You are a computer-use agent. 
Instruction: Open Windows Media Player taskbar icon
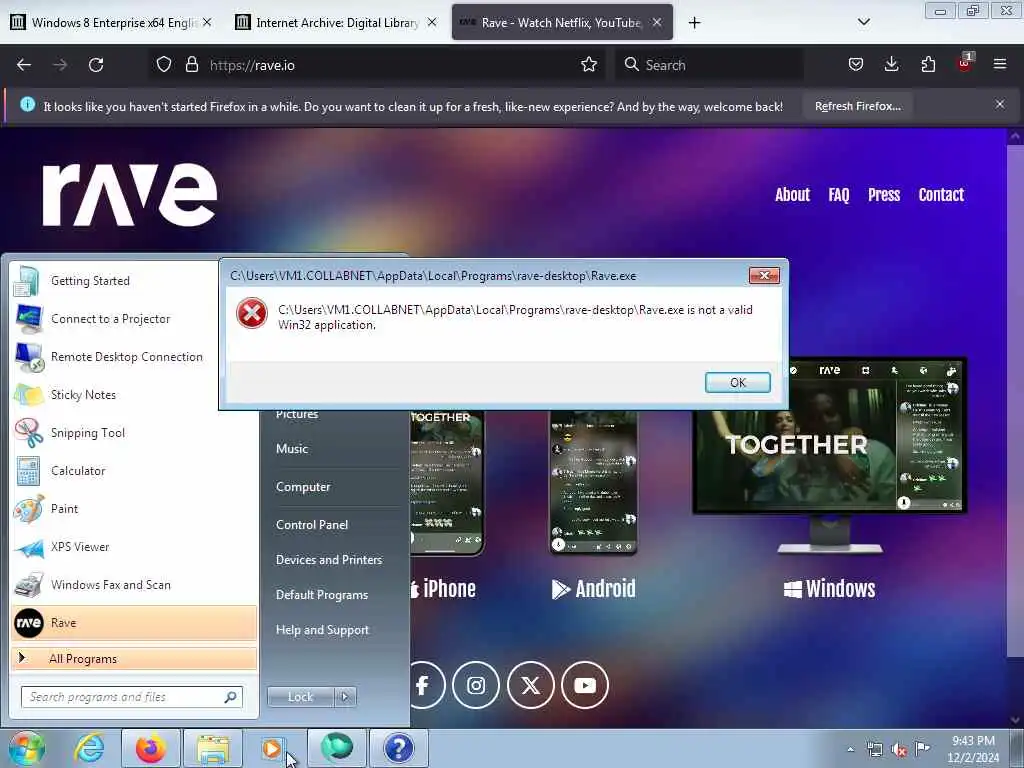click(272, 748)
